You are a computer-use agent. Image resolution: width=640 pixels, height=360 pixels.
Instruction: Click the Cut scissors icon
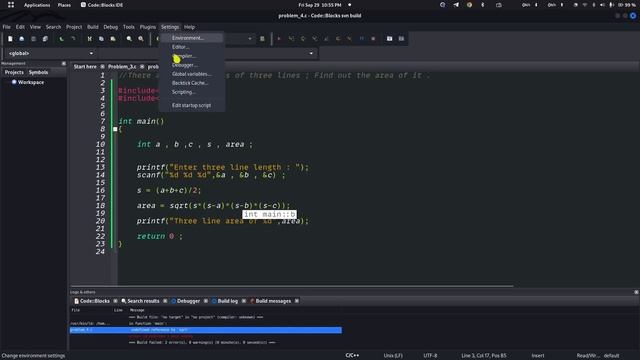click(89, 39)
